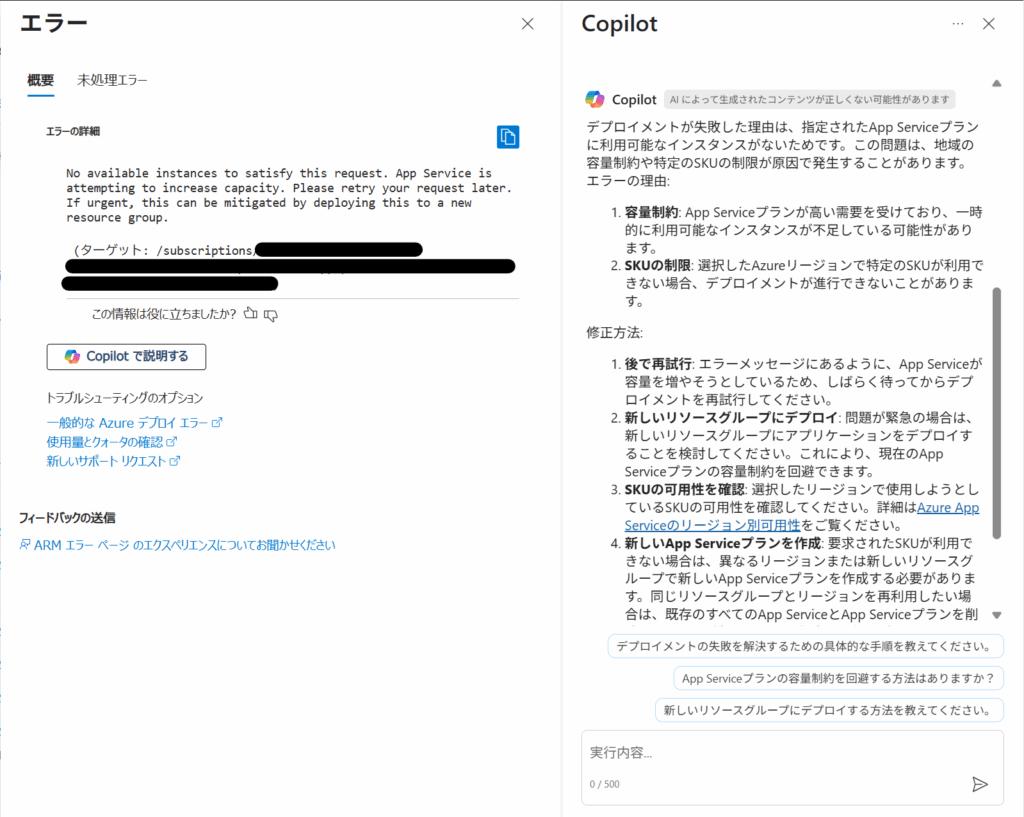1024x817 pixels.
Task: Select the デプロイメントの失敗を解決する suggestion
Action: pos(805,647)
